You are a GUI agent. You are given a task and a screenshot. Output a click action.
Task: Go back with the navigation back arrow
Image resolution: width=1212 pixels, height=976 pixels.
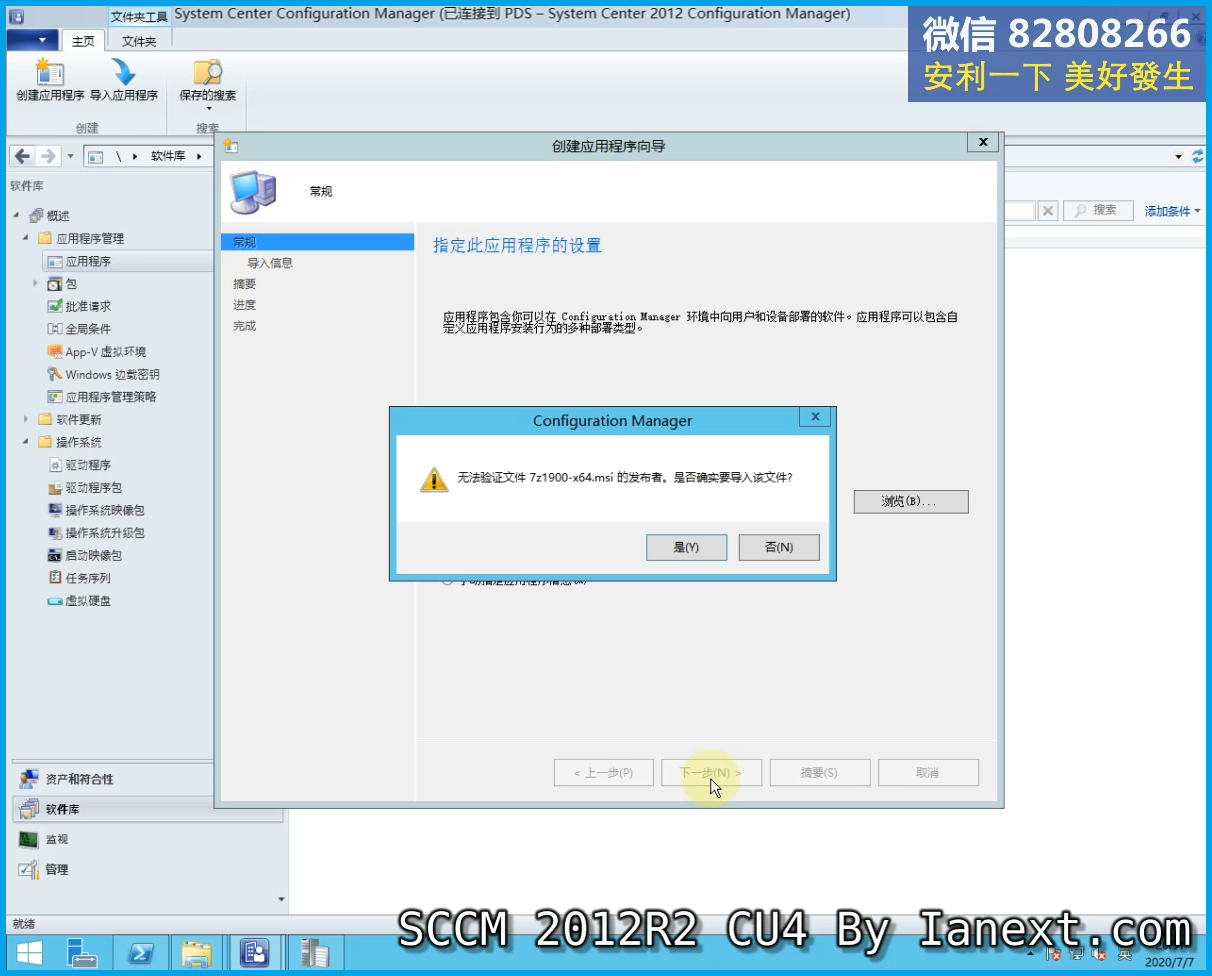coord(22,156)
